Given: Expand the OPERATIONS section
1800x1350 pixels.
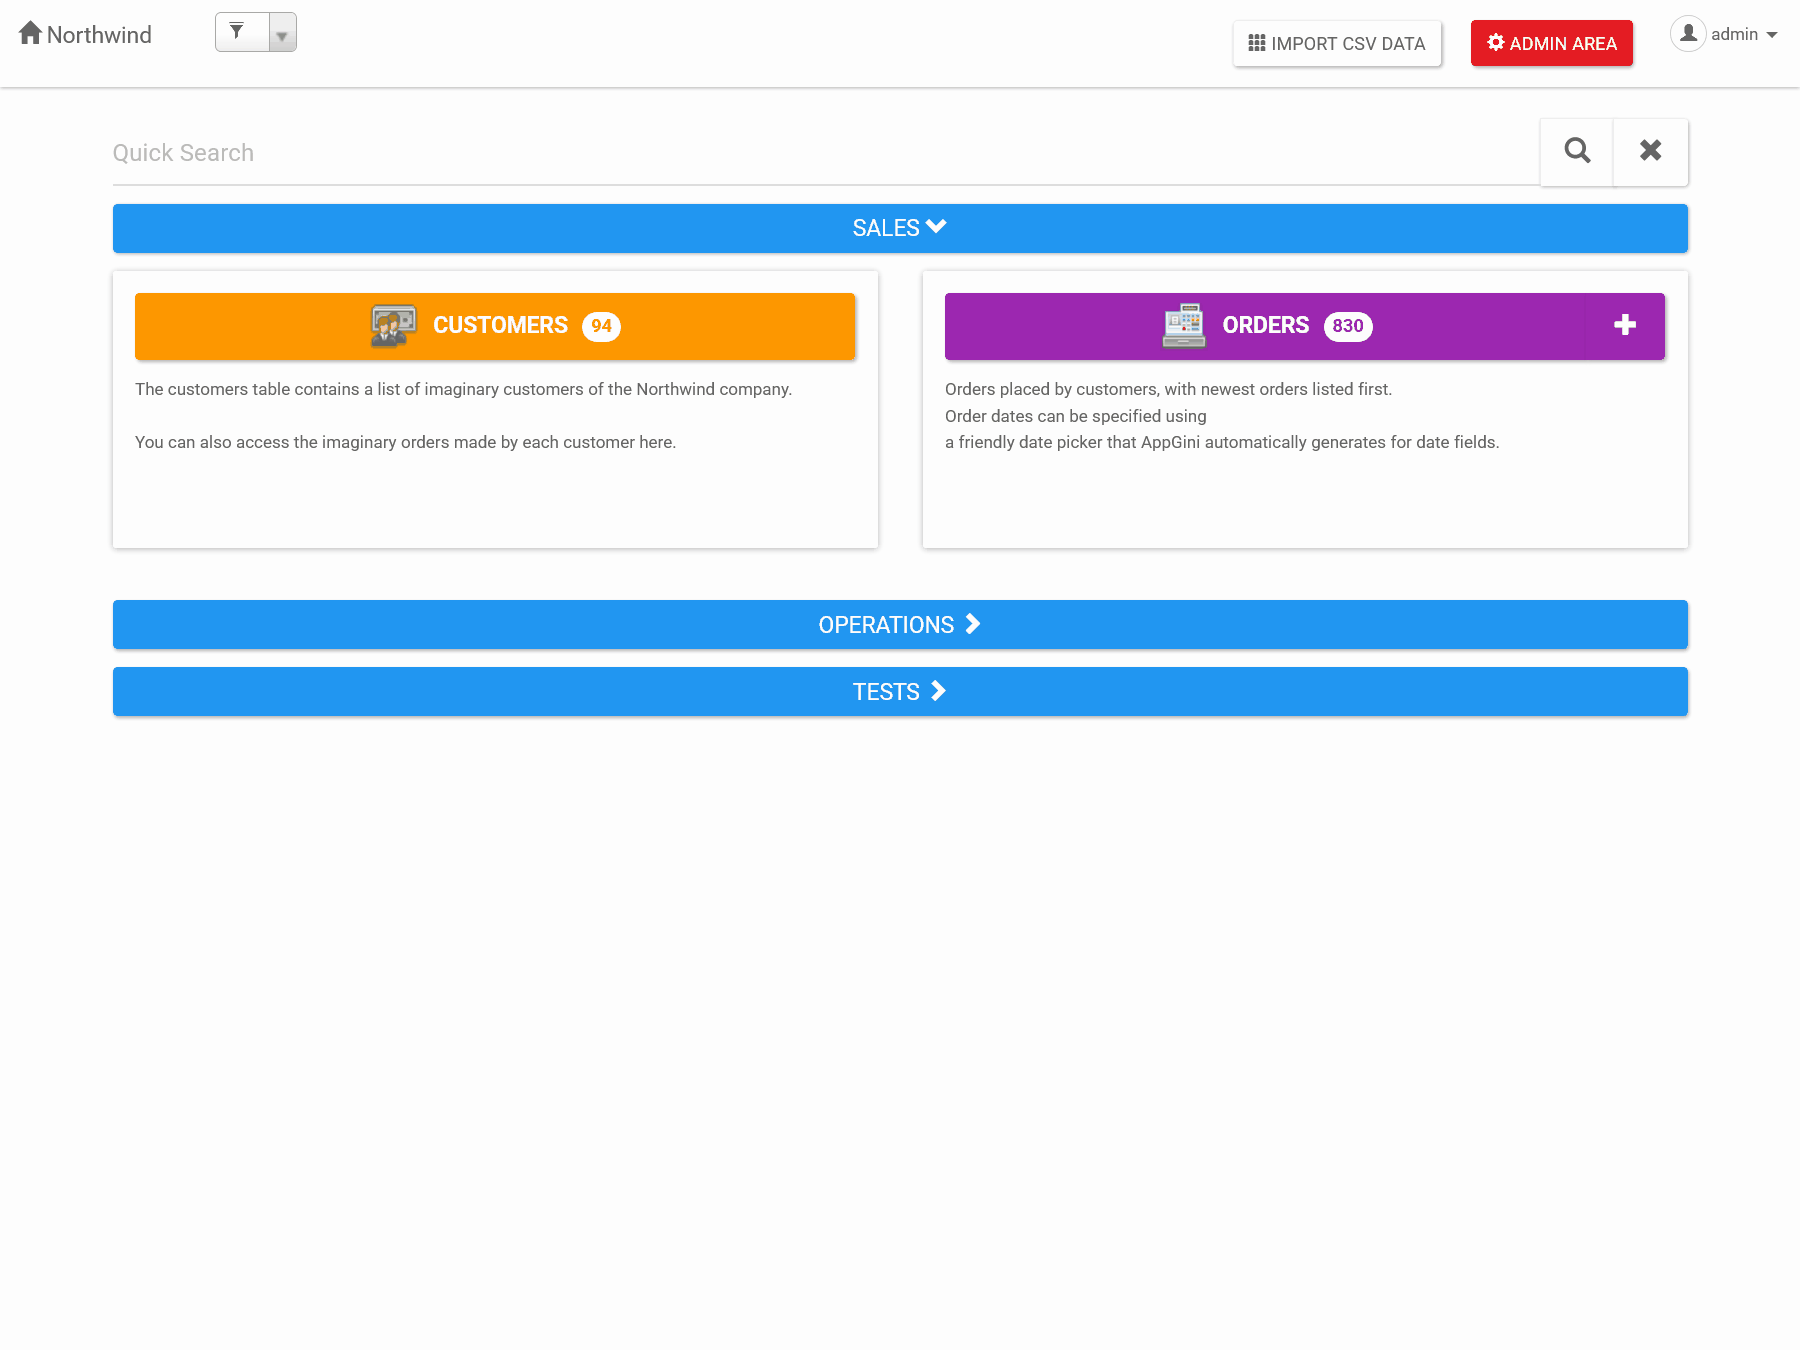Looking at the screenshot, I should [898, 624].
